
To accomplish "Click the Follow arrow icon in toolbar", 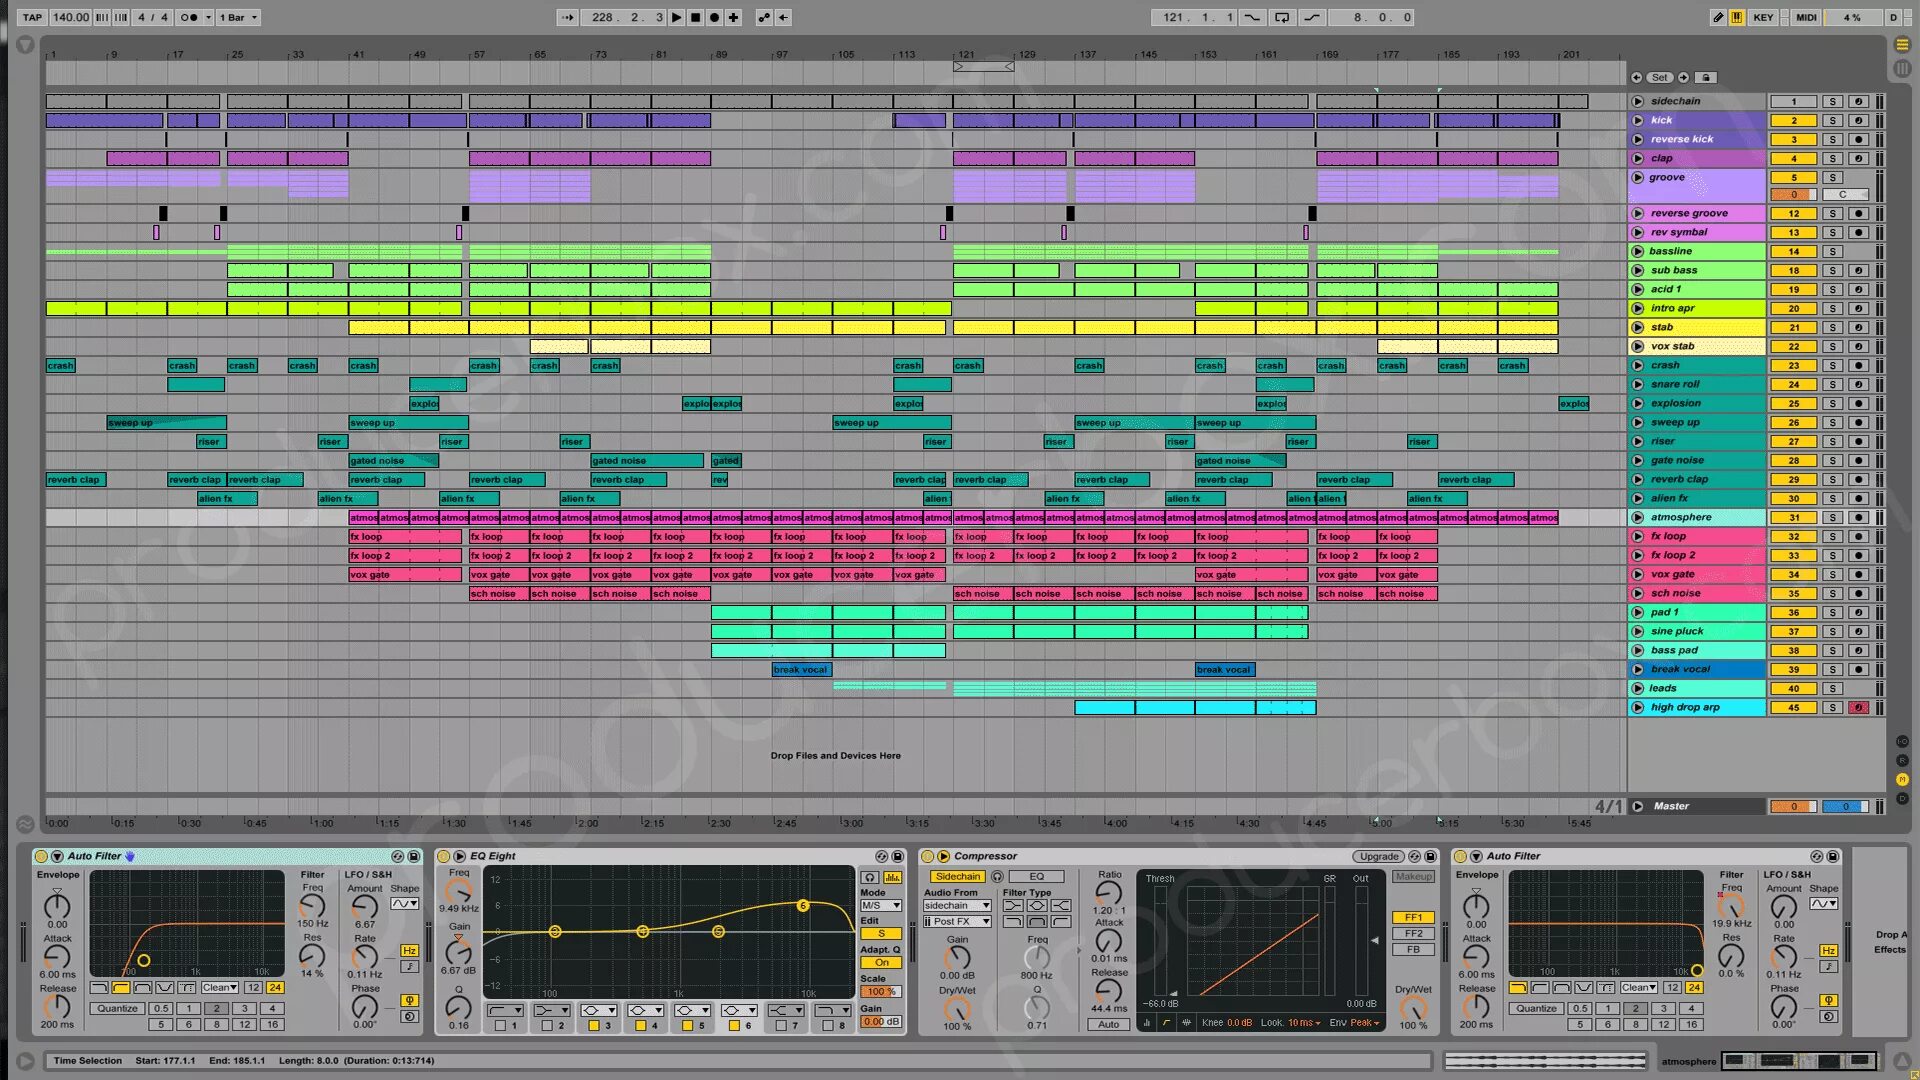I will point(568,17).
